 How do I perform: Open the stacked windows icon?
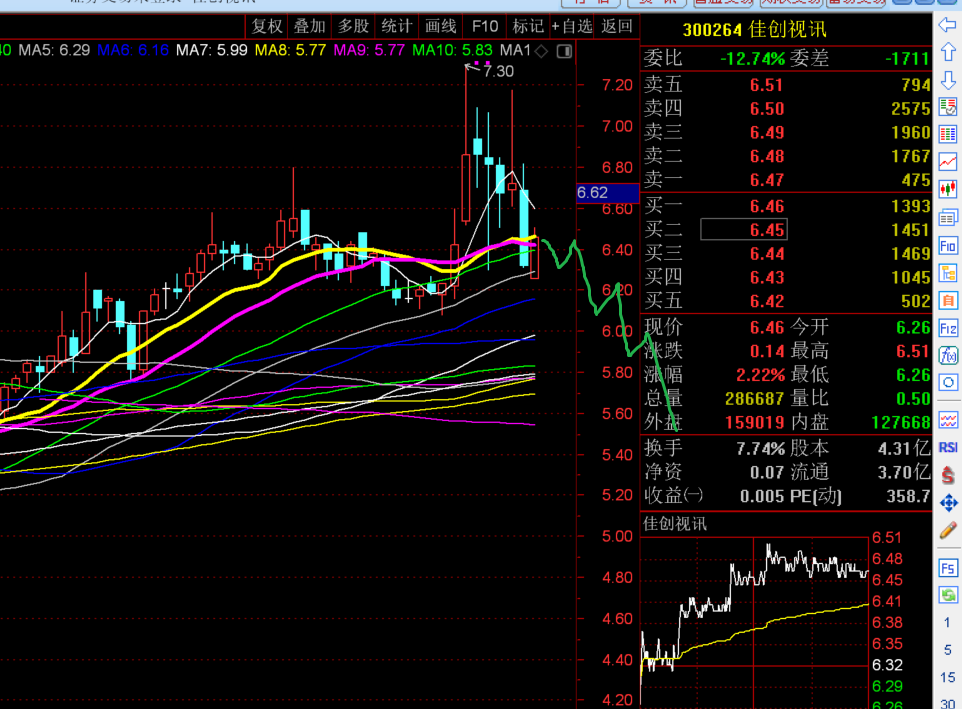(x=948, y=217)
